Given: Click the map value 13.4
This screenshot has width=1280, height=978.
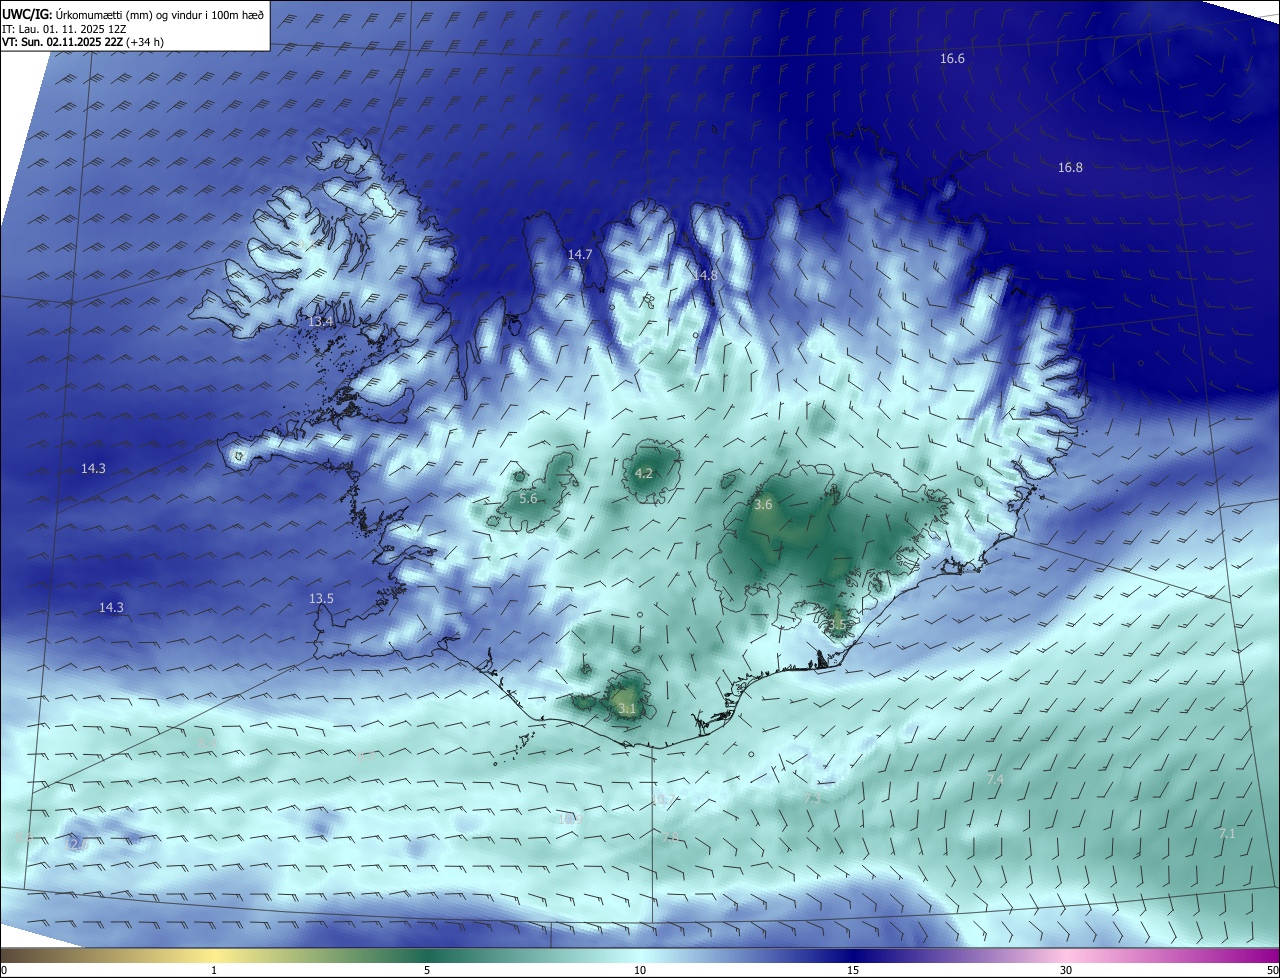Looking at the screenshot, I should coord(321,322).
